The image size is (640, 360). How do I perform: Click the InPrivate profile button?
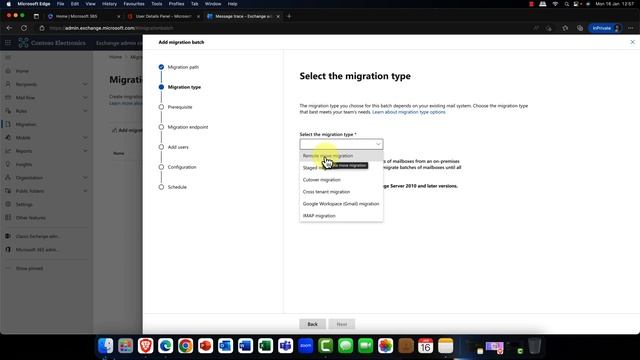pos(606,28)
